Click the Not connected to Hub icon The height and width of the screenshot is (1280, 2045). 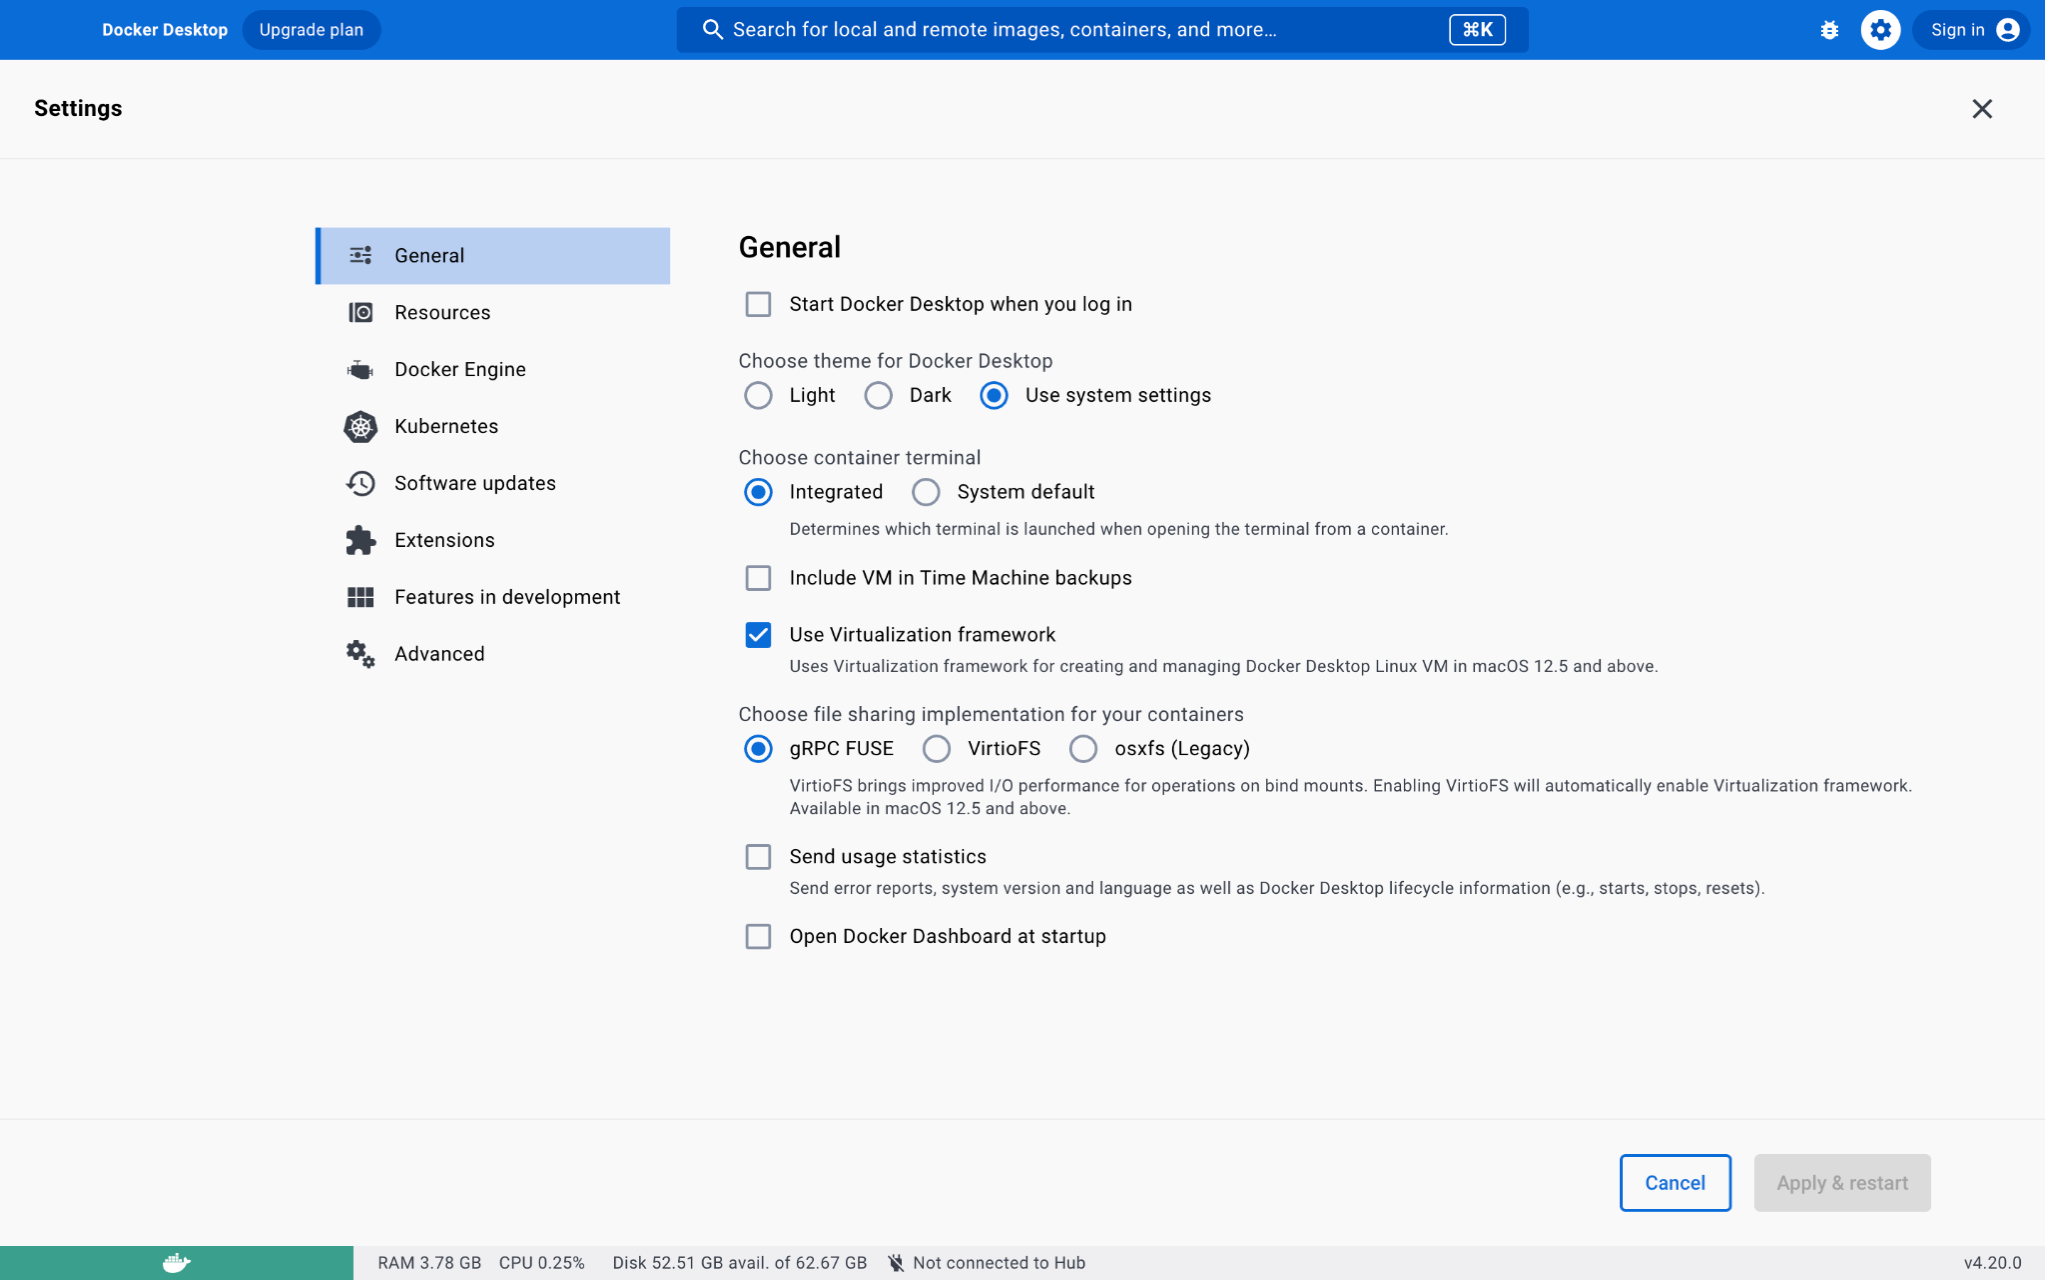pos(896,1262)
